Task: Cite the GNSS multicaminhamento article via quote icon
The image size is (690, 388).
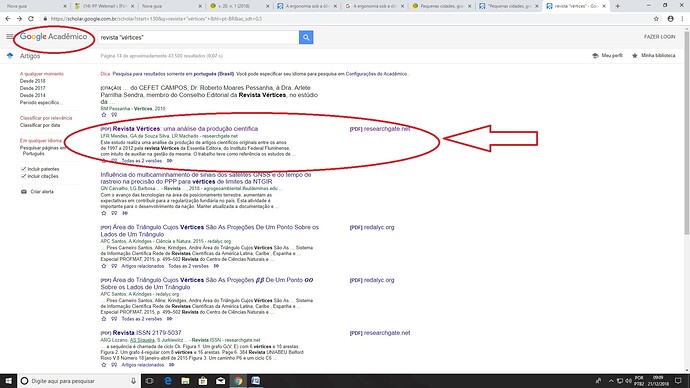Action: click(x=114, y=213)
